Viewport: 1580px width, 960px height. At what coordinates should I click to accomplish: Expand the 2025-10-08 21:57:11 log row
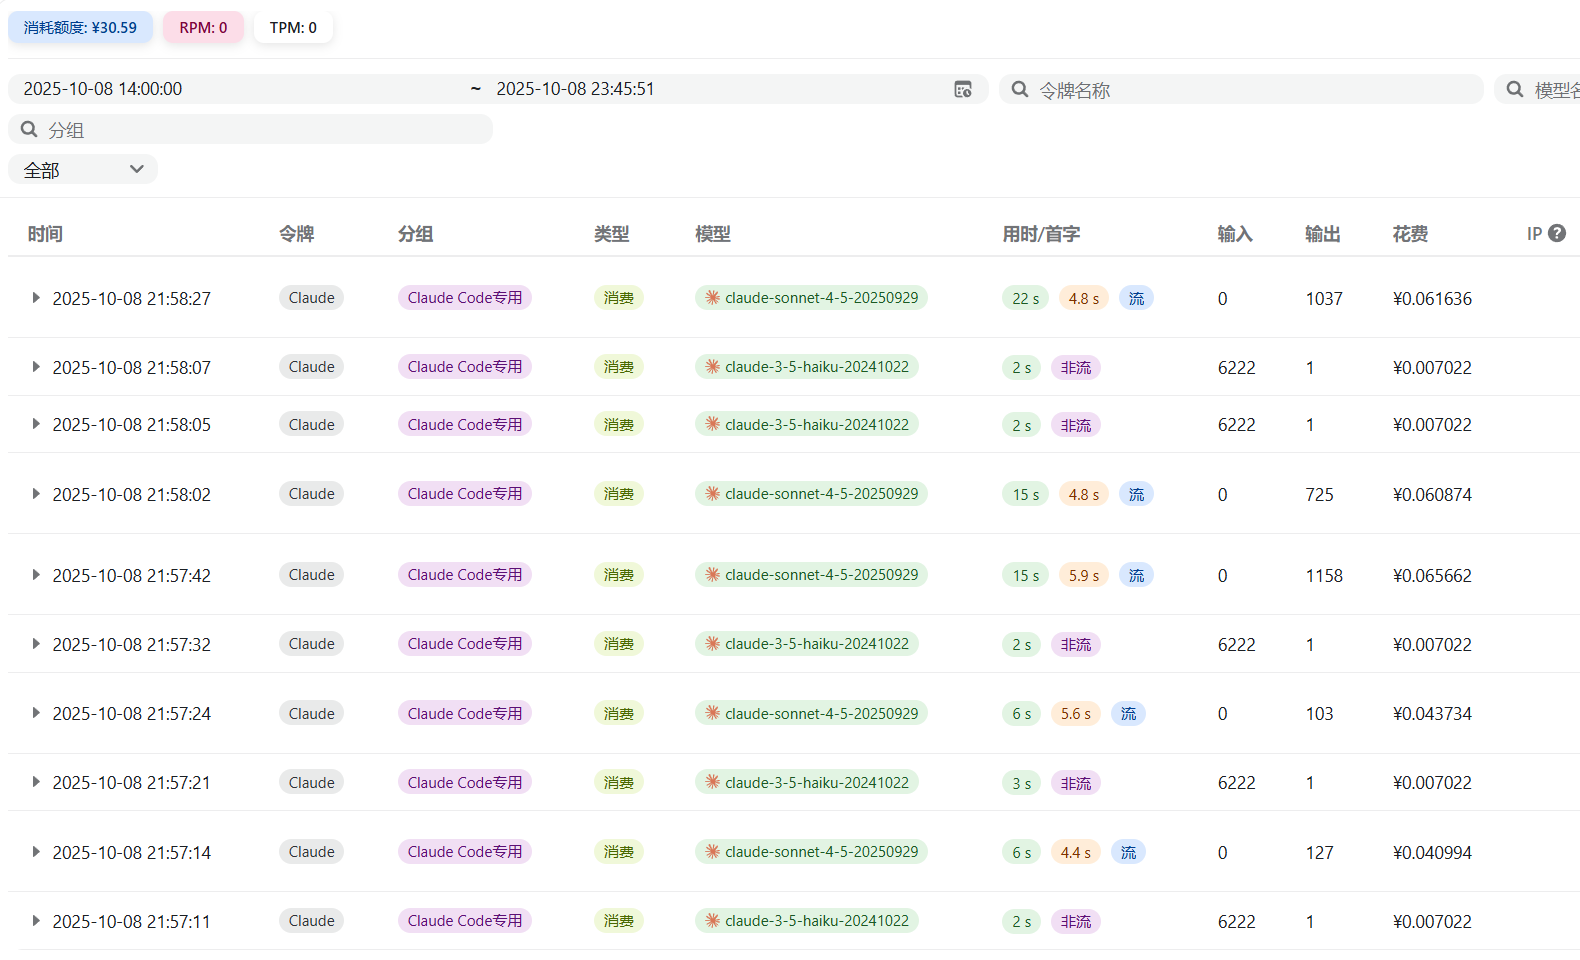click(x=36, y=921)
